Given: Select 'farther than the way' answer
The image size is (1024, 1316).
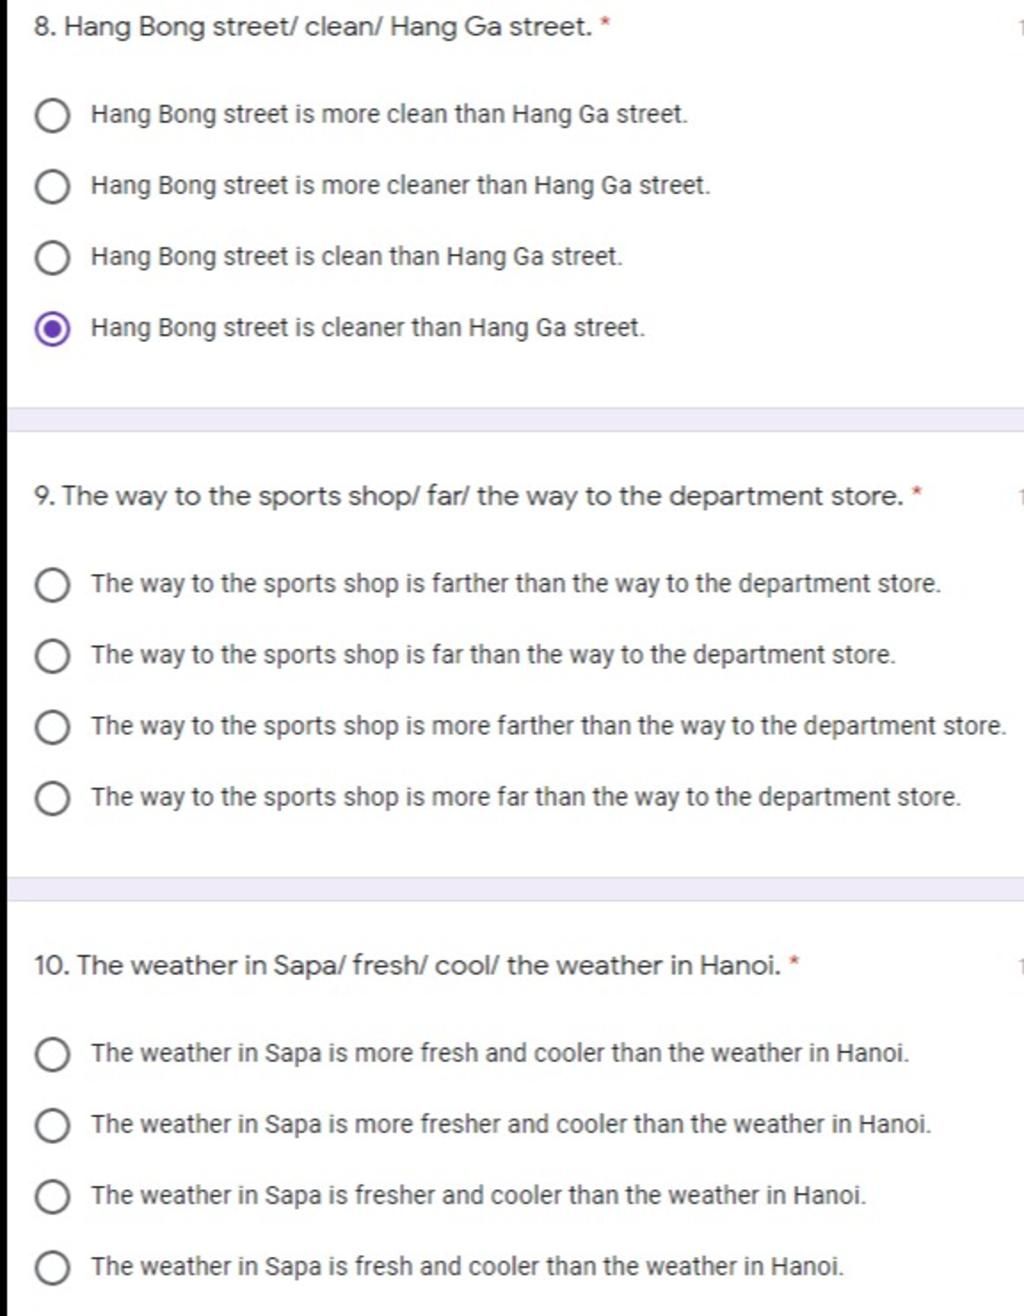Looking at the screenshot, I should tap(52, 584).
